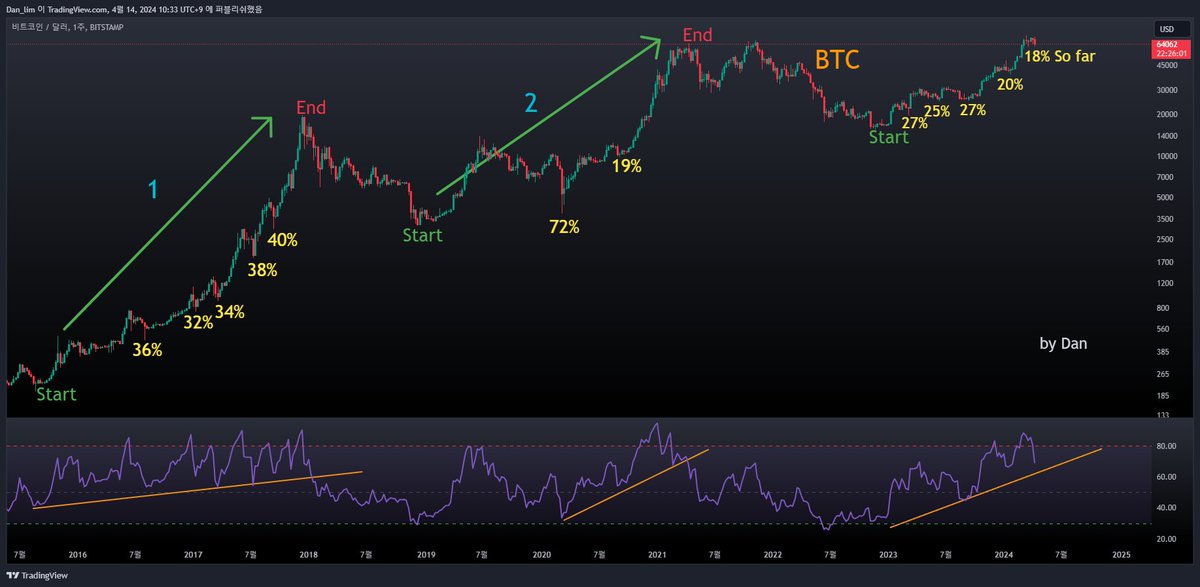Click the 1700 price axis value
Image resolution: width=1200 pixels, height=587 pixels.
(1163, 262)
